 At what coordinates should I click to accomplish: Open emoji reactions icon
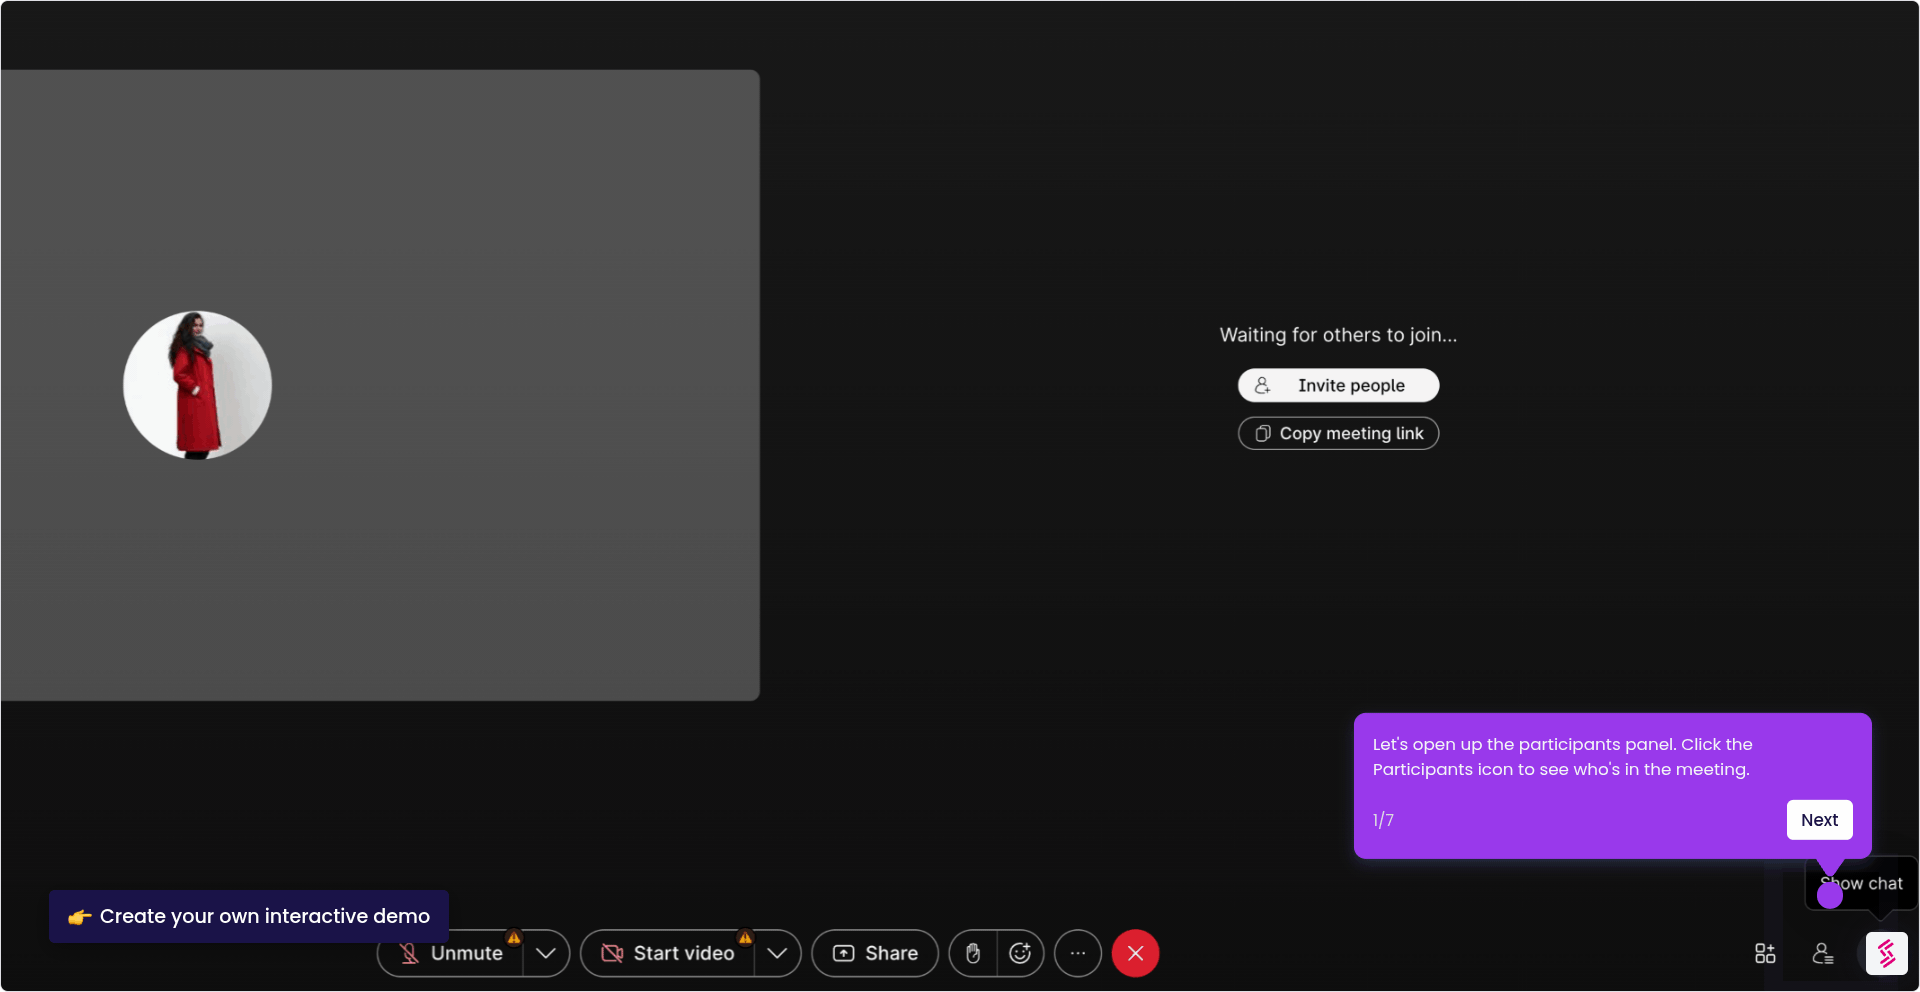1020,953
